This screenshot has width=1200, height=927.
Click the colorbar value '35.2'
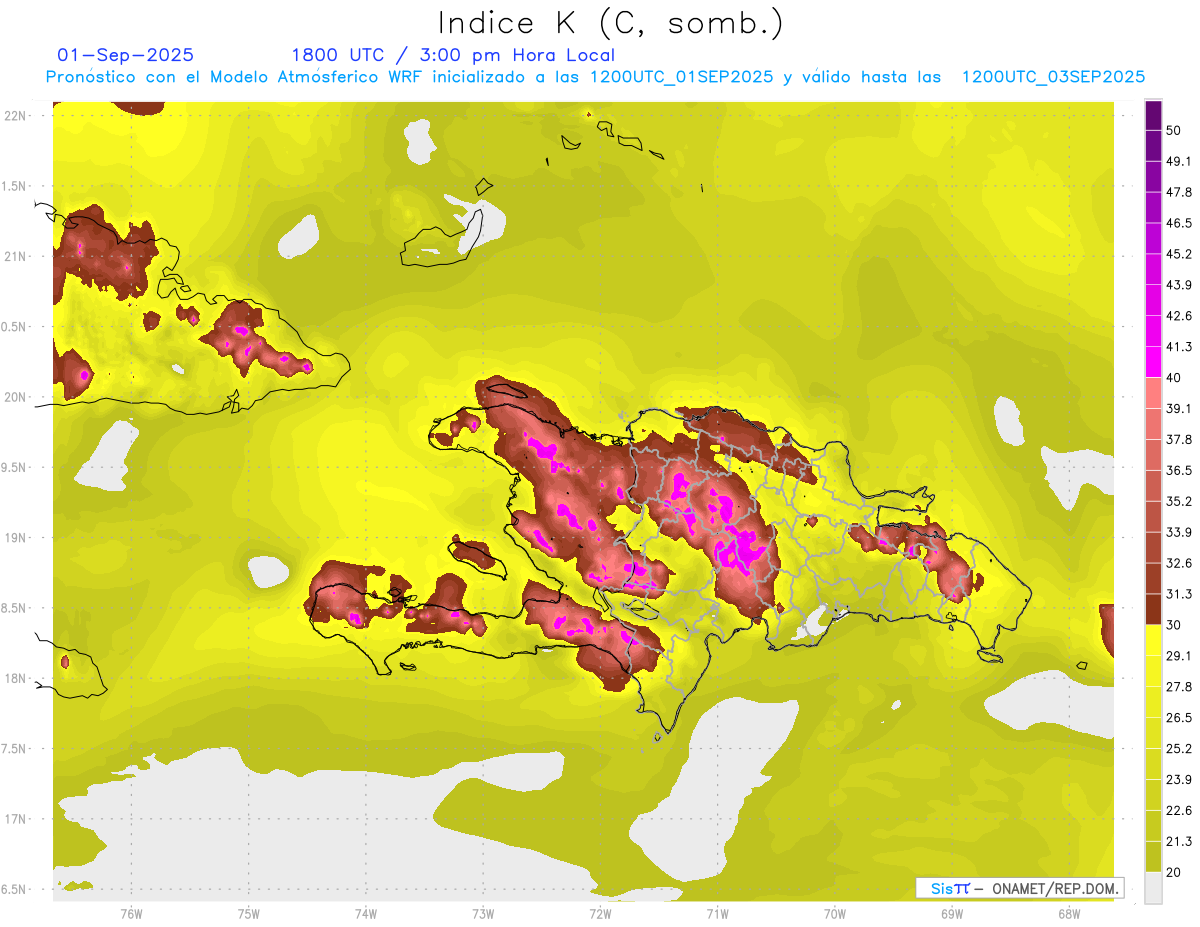coord(1179,501)
